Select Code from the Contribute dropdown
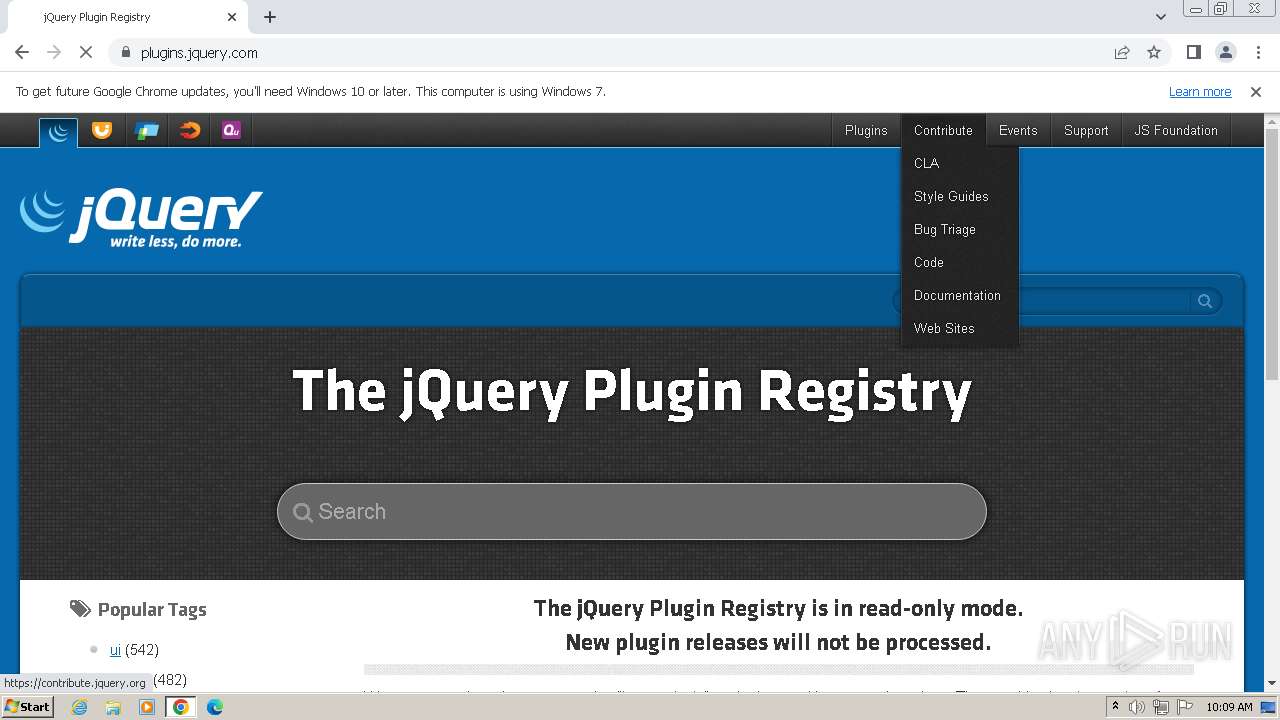This screenshot has width=1280, height=720. coord(960,262)
